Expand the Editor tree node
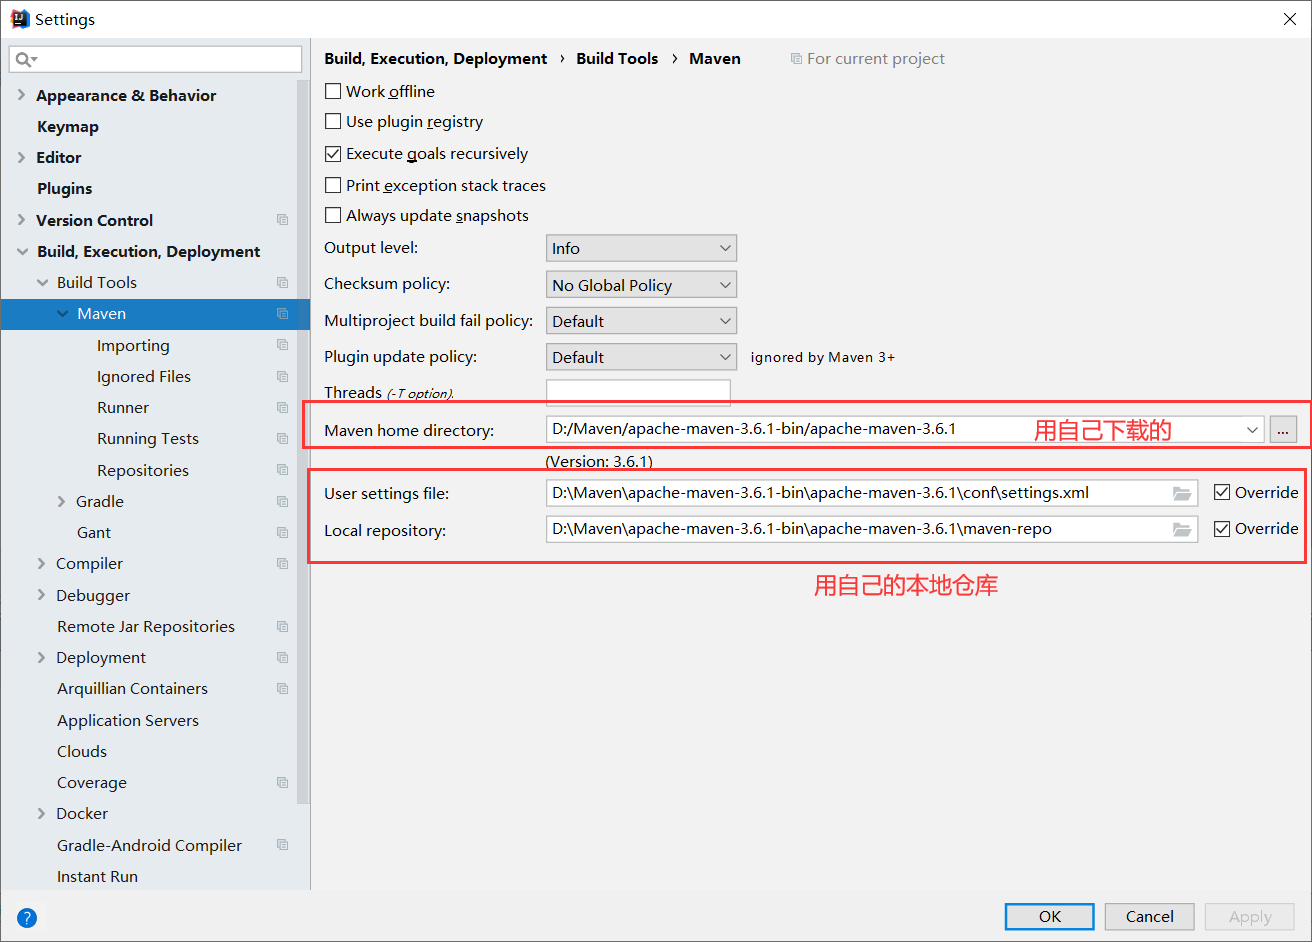 tap(21, 157)
